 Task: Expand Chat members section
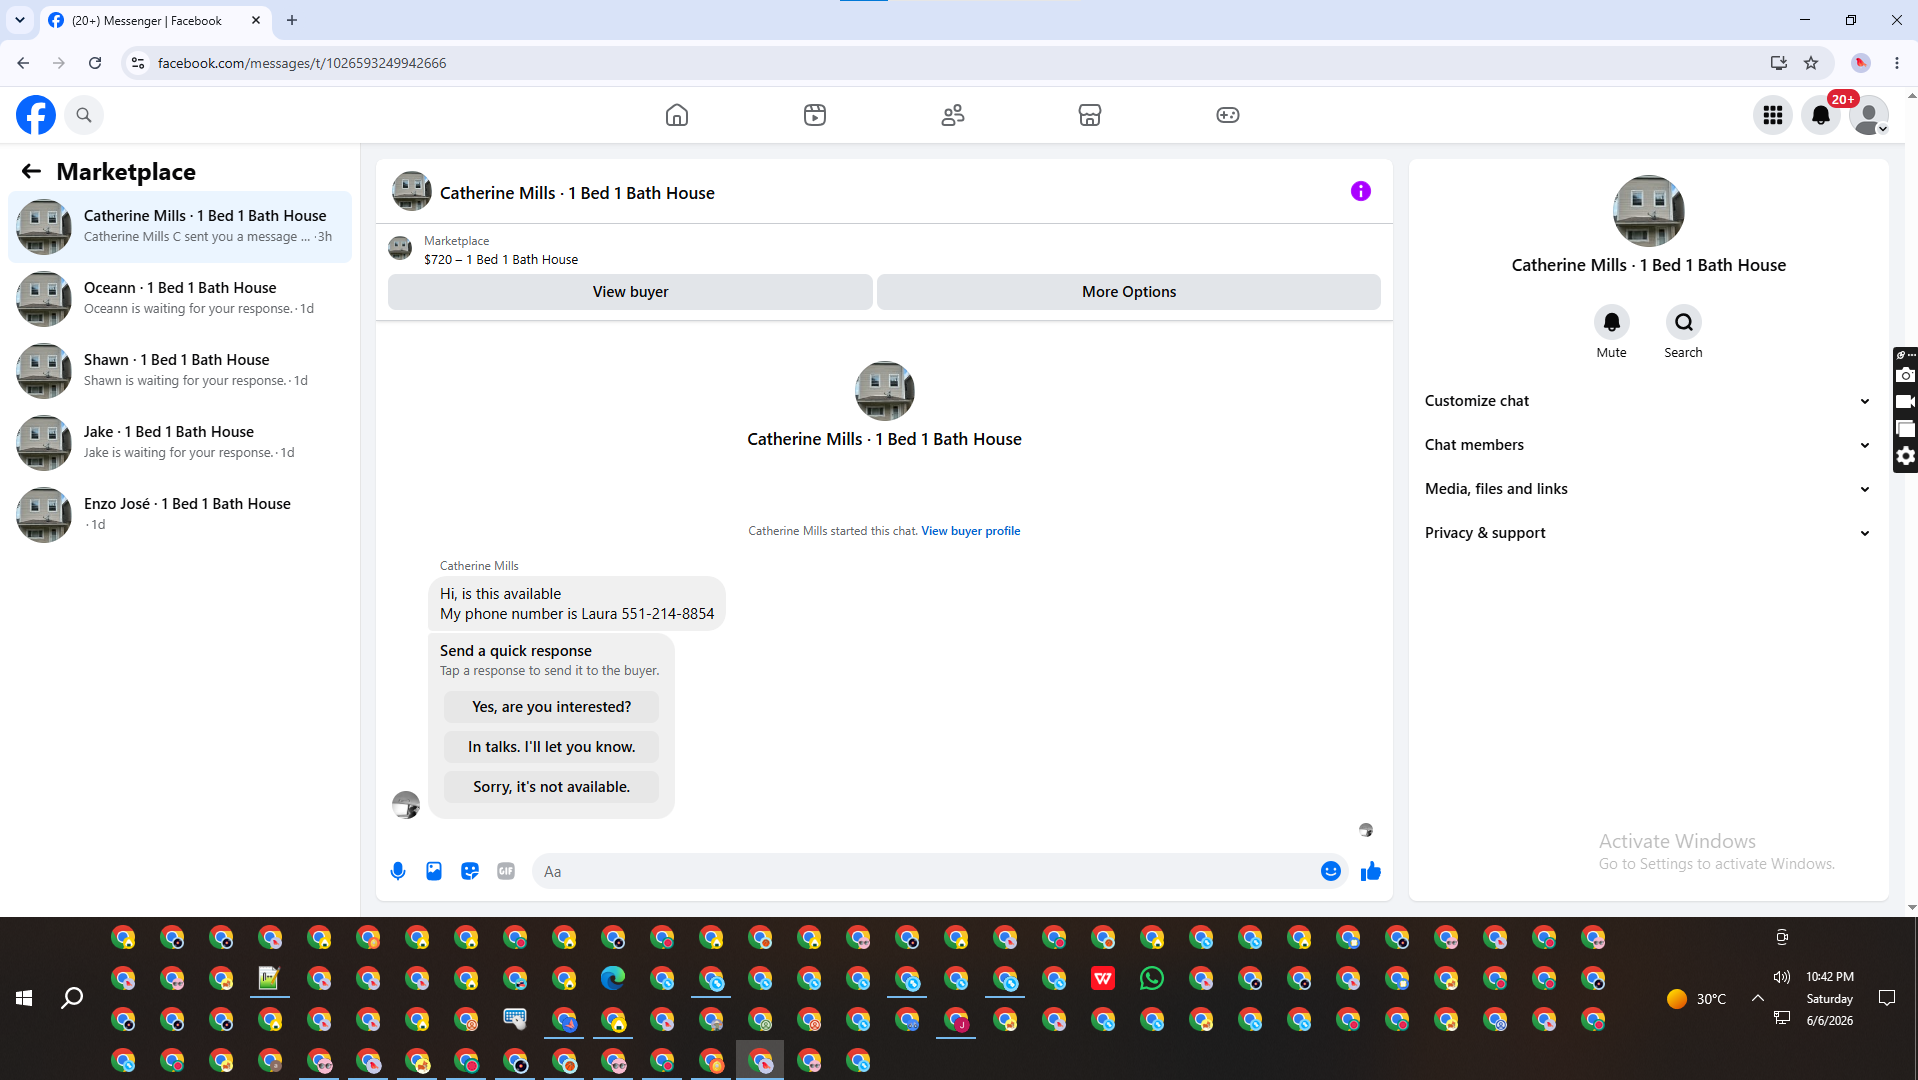[x=1648, y=445]
